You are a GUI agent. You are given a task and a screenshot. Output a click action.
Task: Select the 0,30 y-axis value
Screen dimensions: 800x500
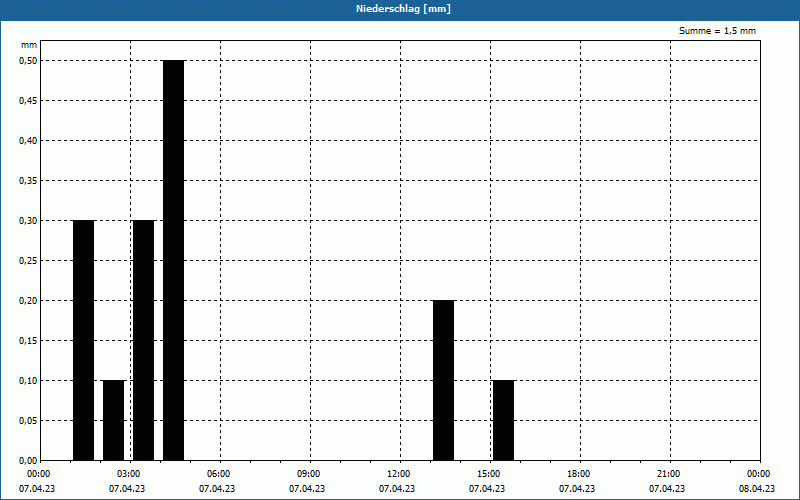pos(28,220)
